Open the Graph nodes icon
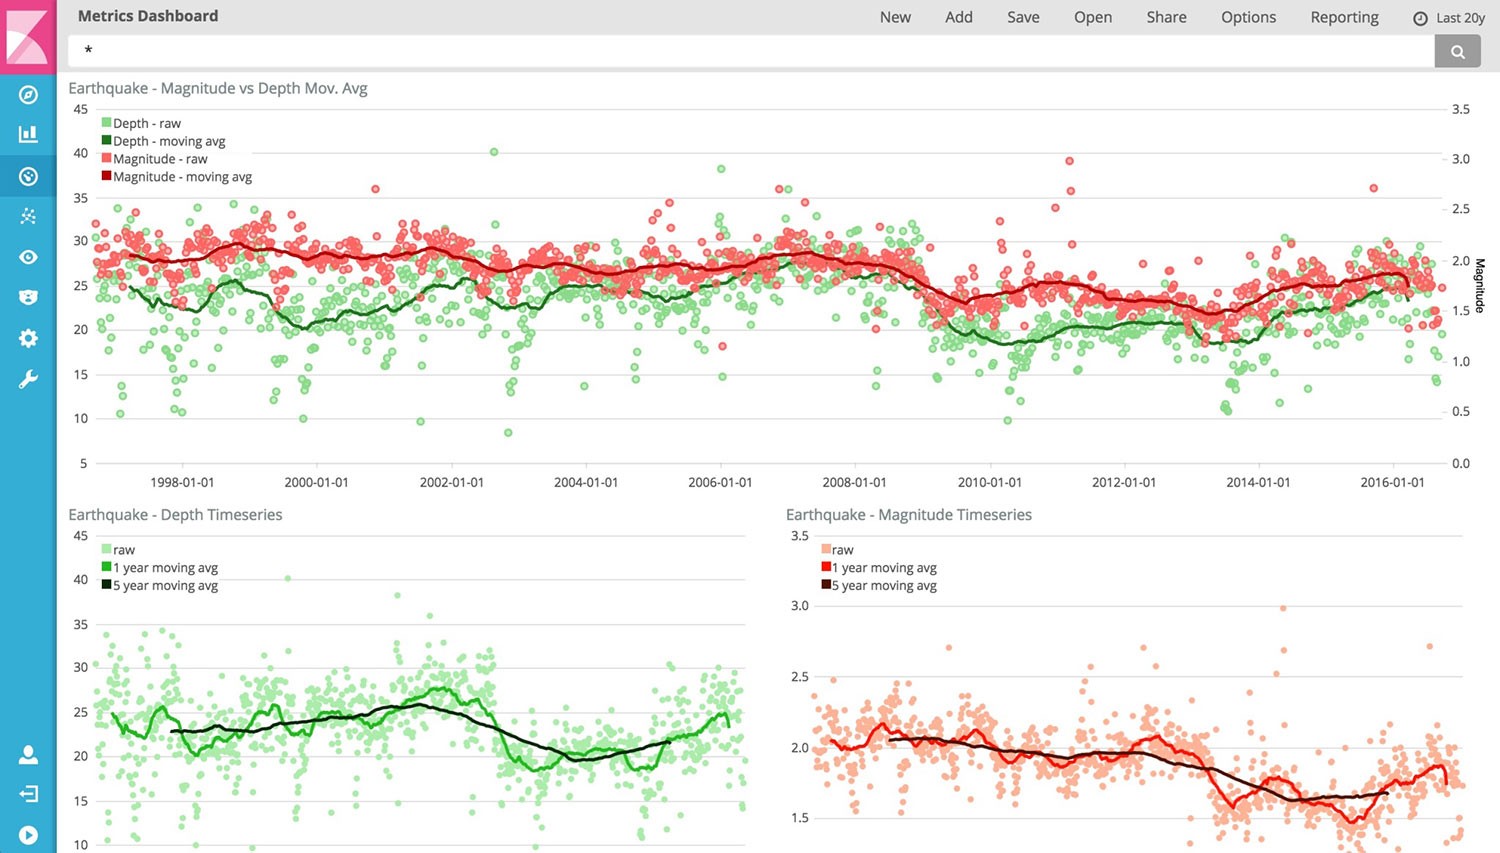 (x=28, y=216)
